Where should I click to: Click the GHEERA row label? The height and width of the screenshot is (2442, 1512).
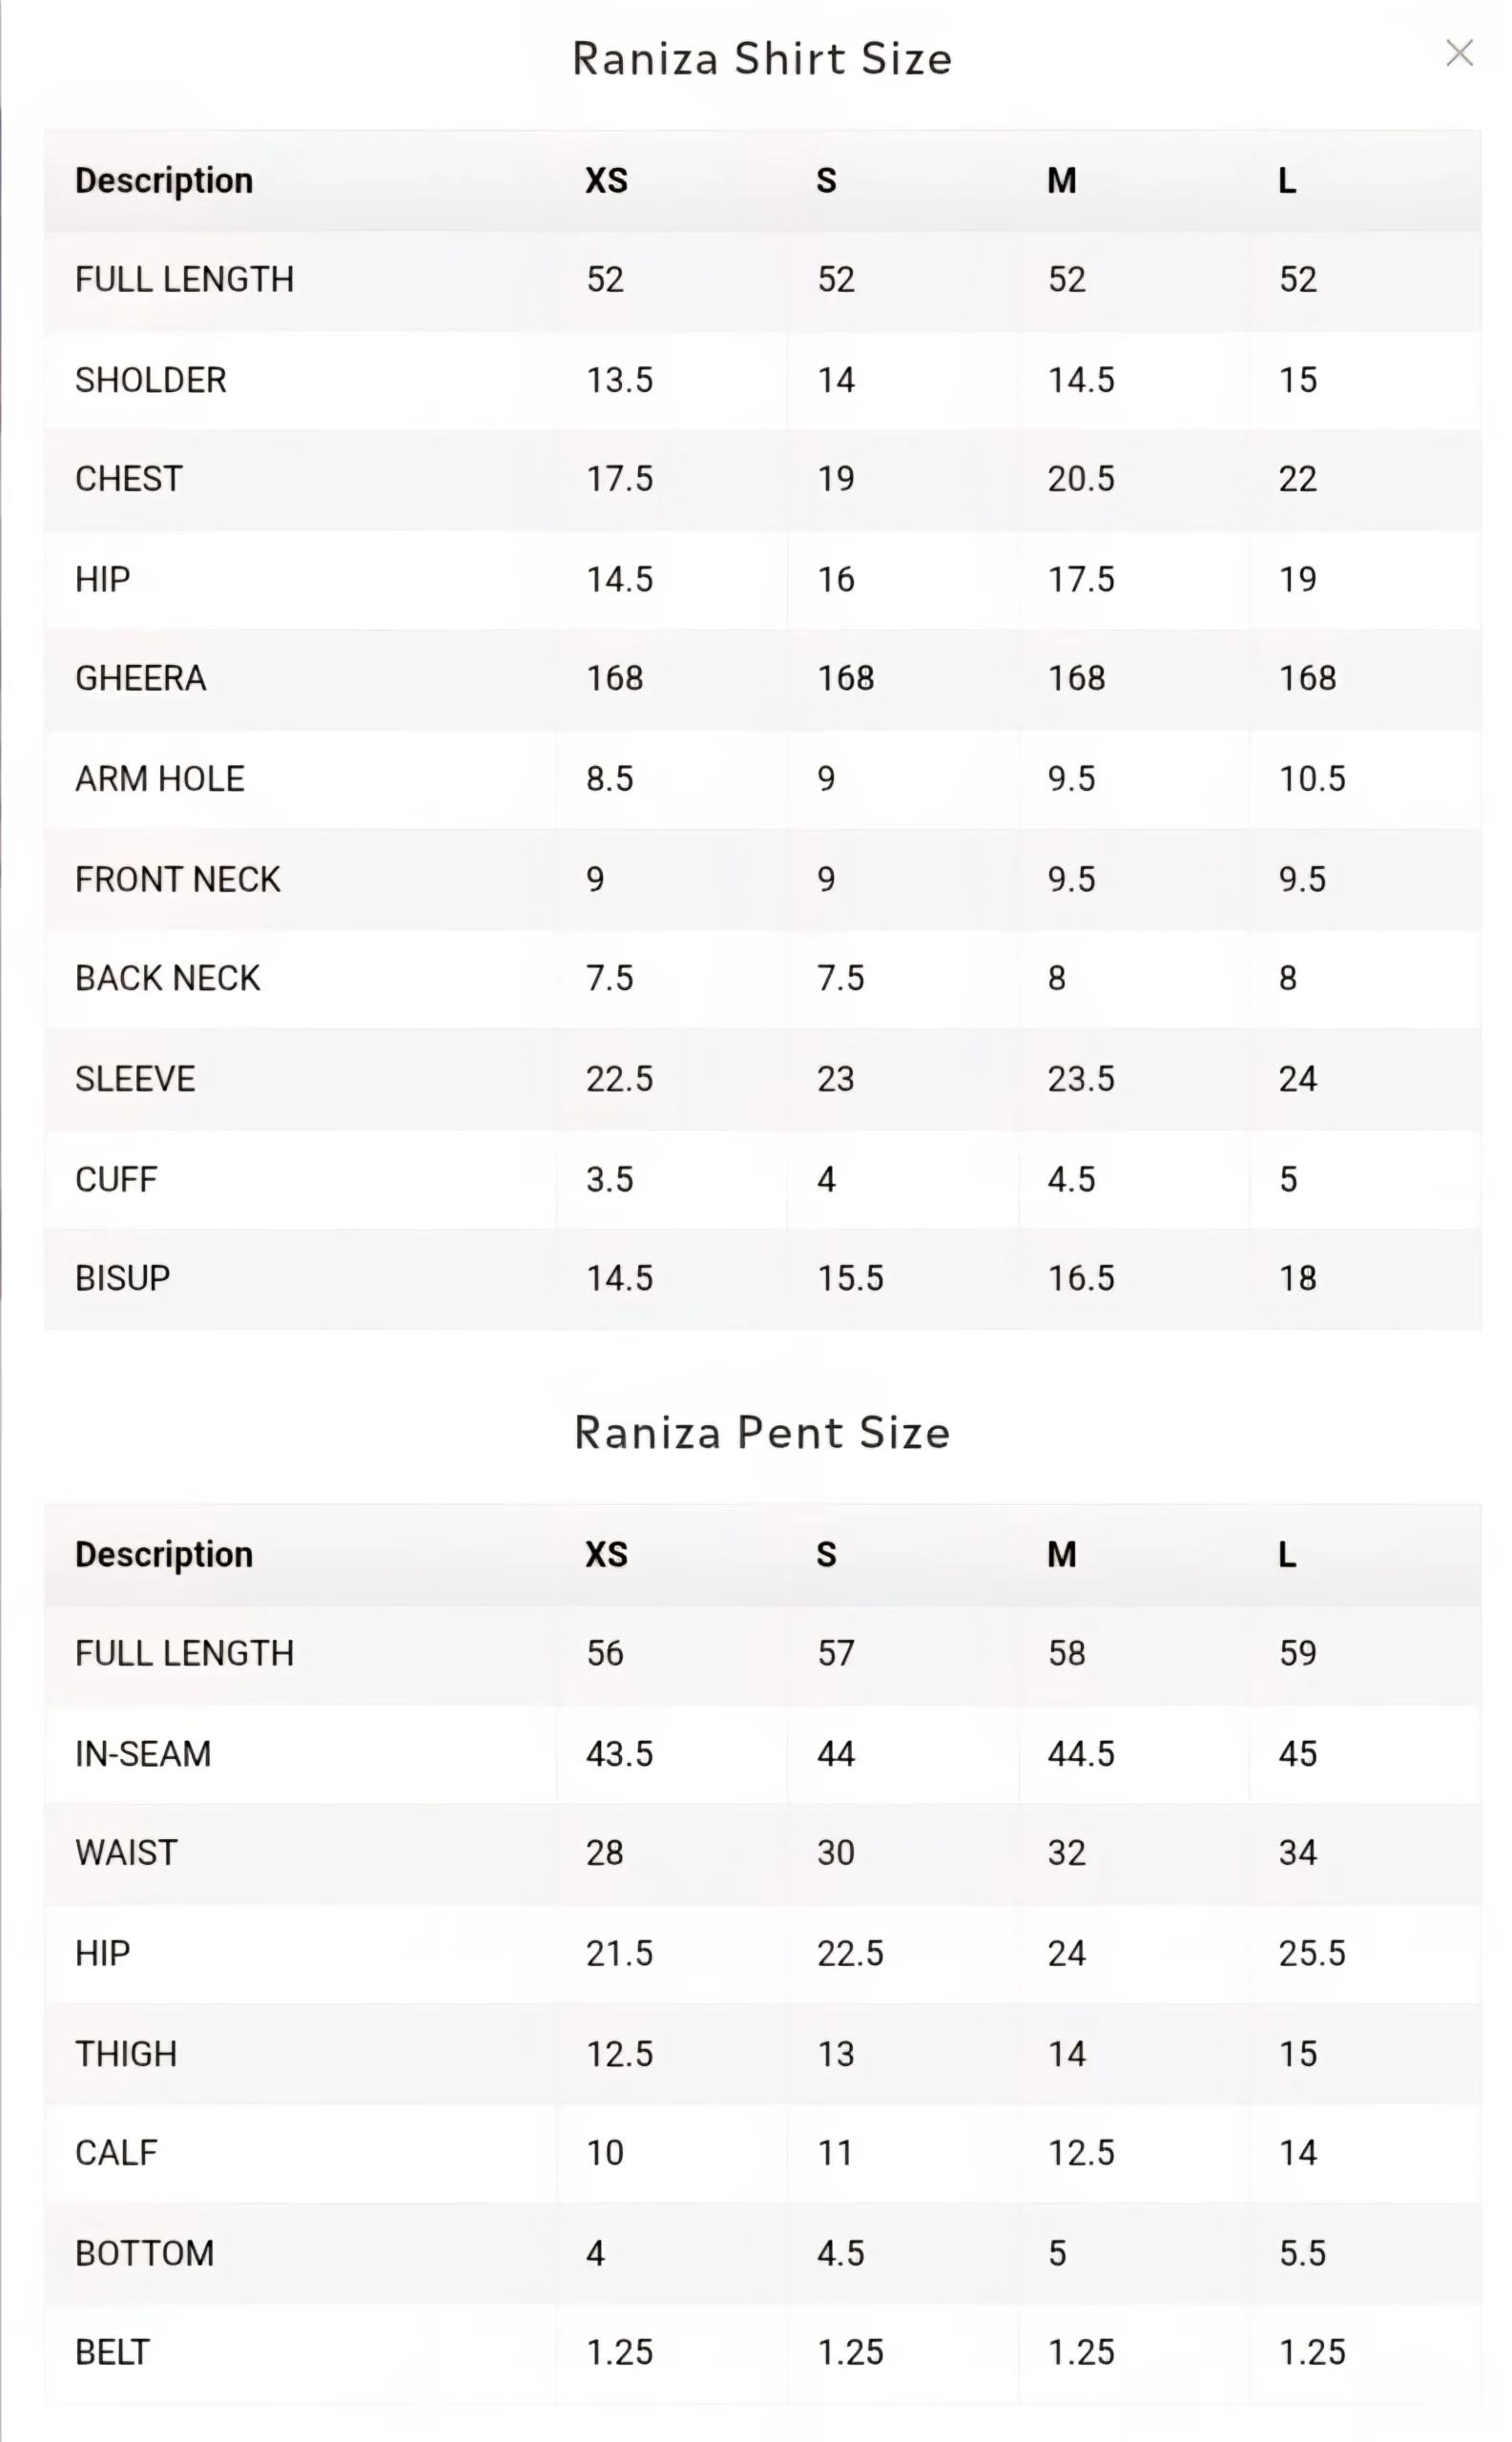(140, 678)
